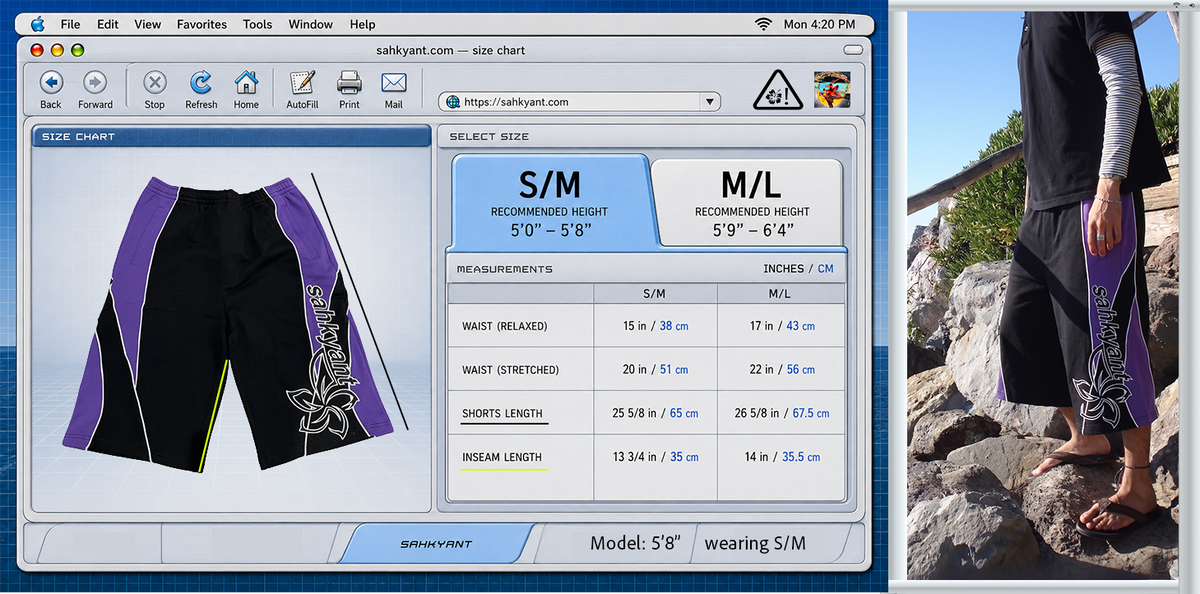Click the 17 in / 43 cm cell

[x=781, y=326]
